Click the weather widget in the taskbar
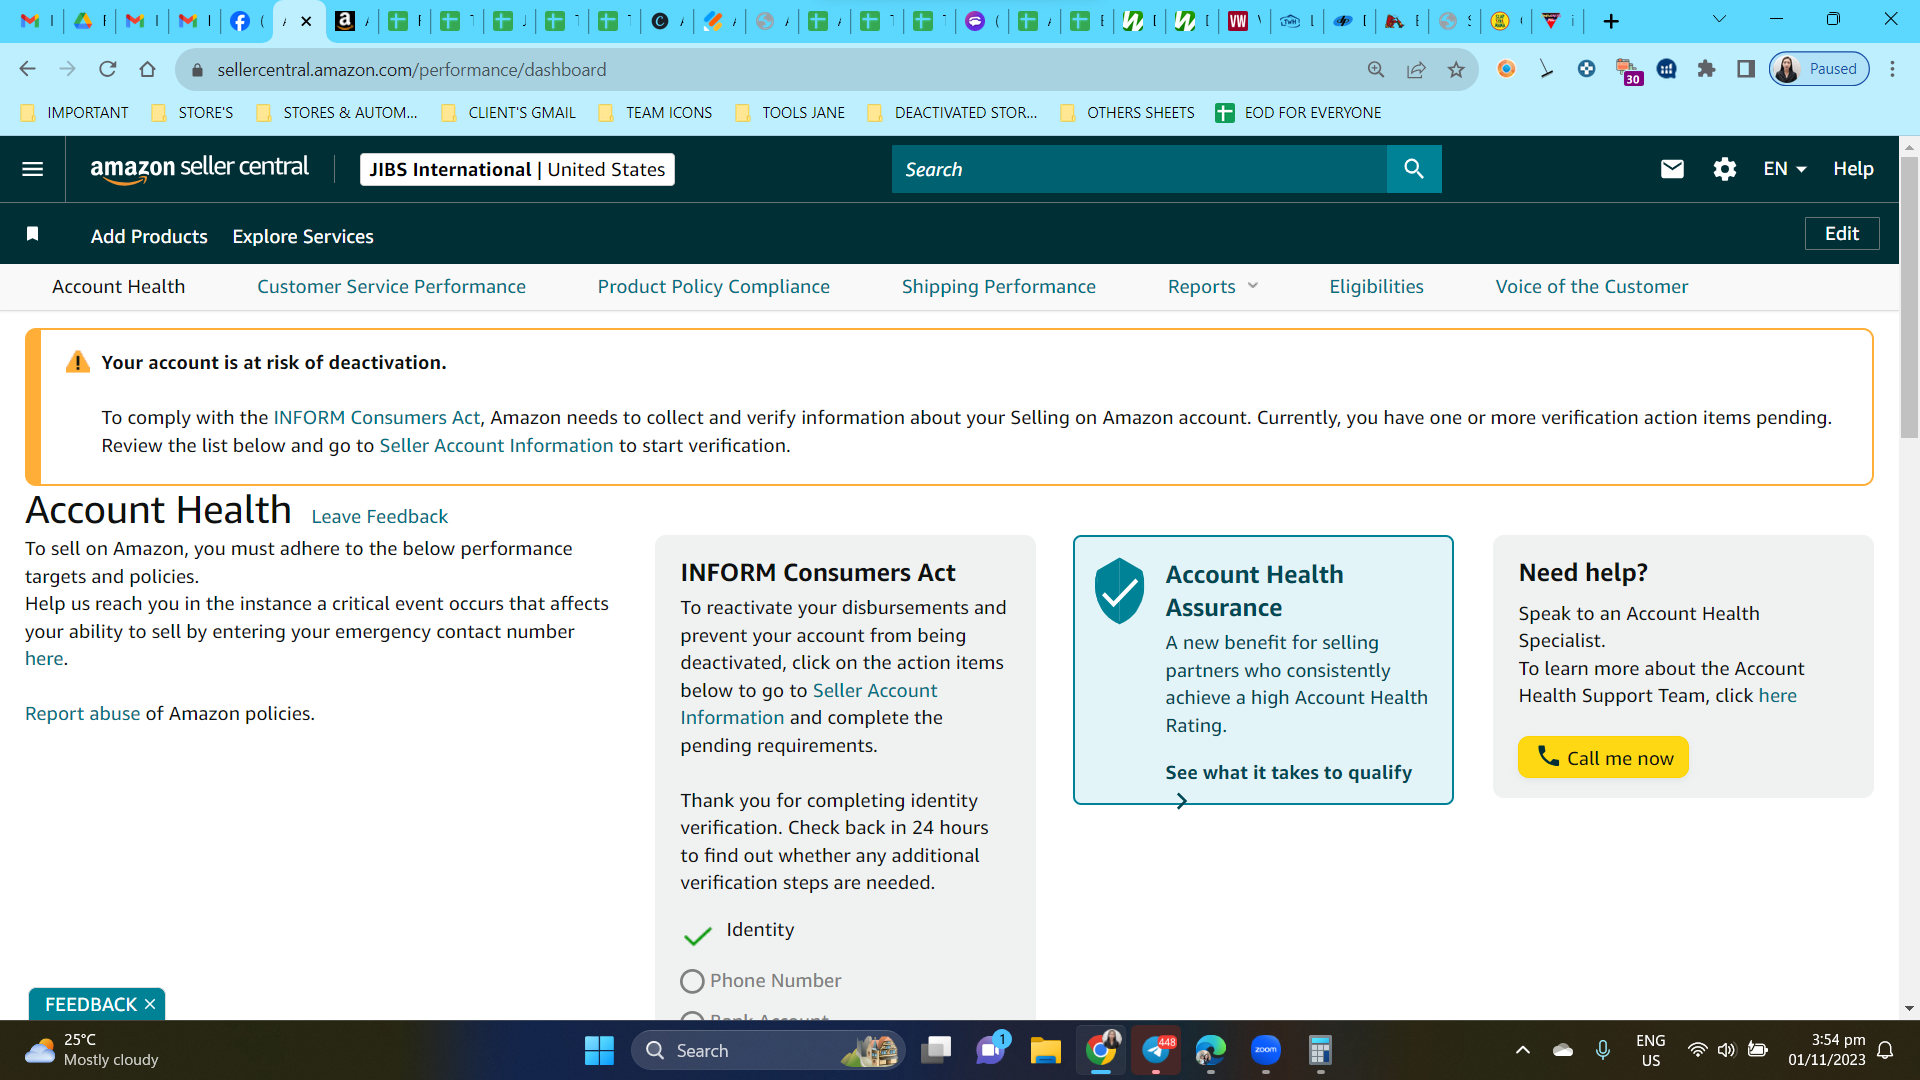Image resolution: width=1920 pixels, height=1080 pixels. [92, 1050]
